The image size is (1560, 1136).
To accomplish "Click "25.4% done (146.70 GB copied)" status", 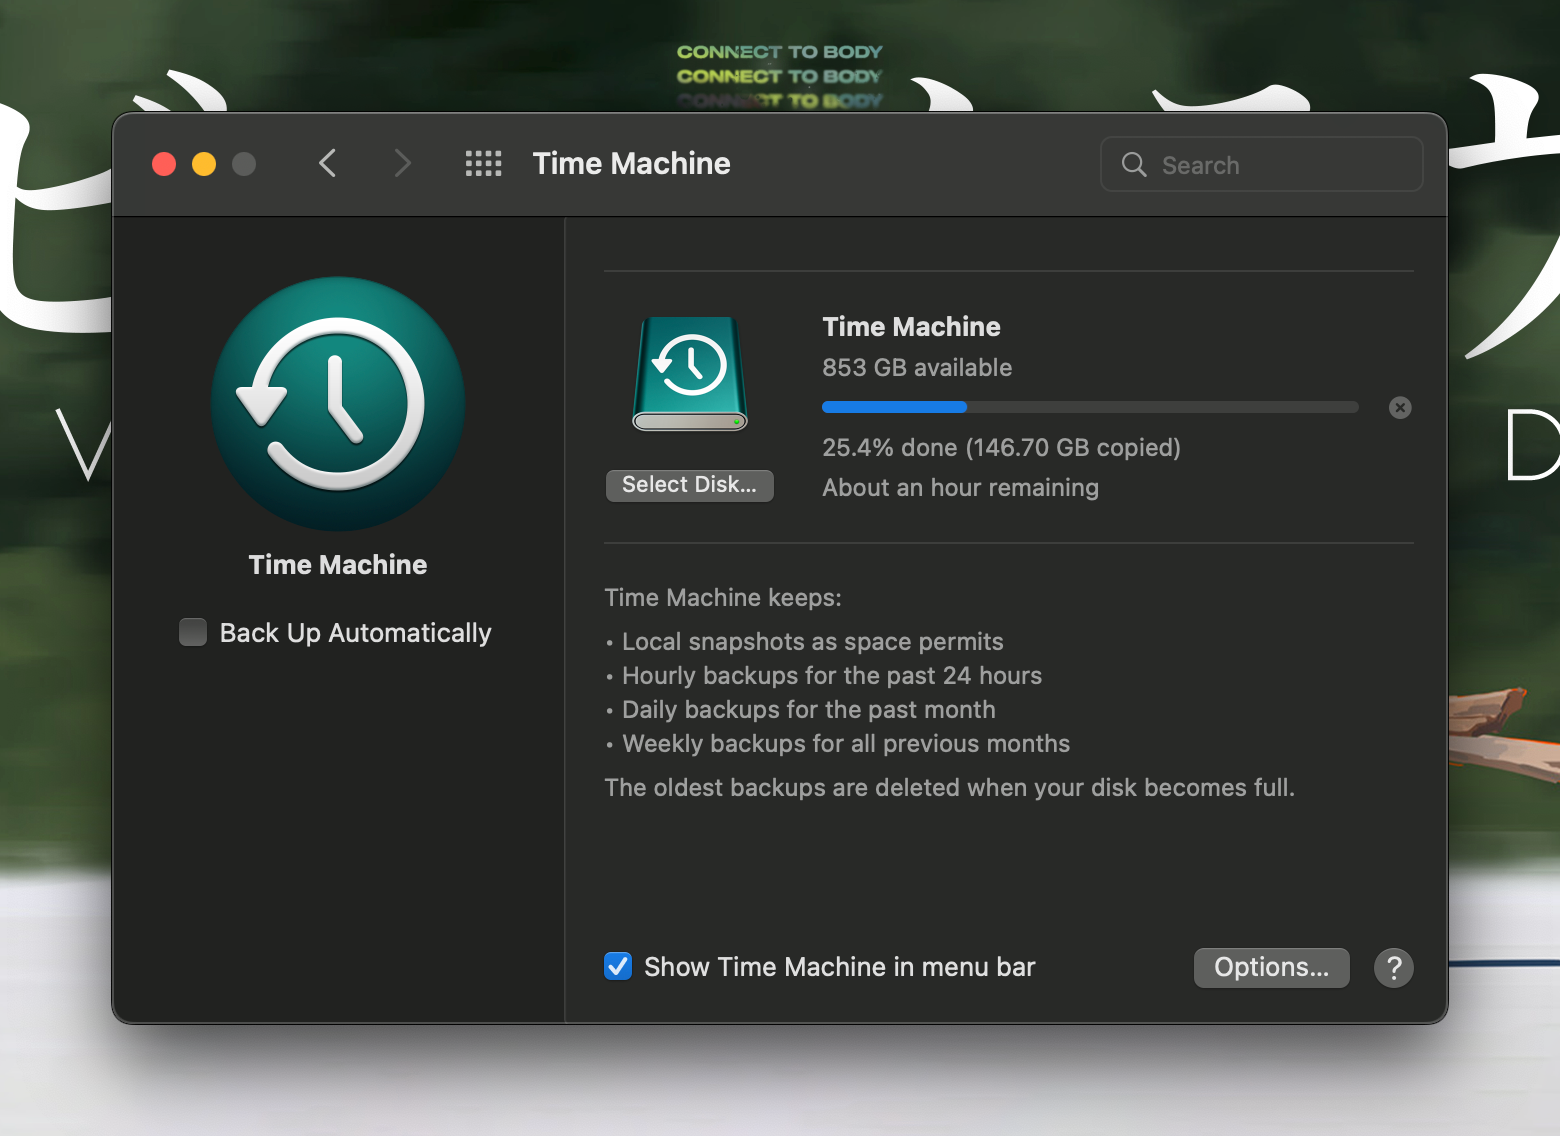I will [x=1001, y=447].
